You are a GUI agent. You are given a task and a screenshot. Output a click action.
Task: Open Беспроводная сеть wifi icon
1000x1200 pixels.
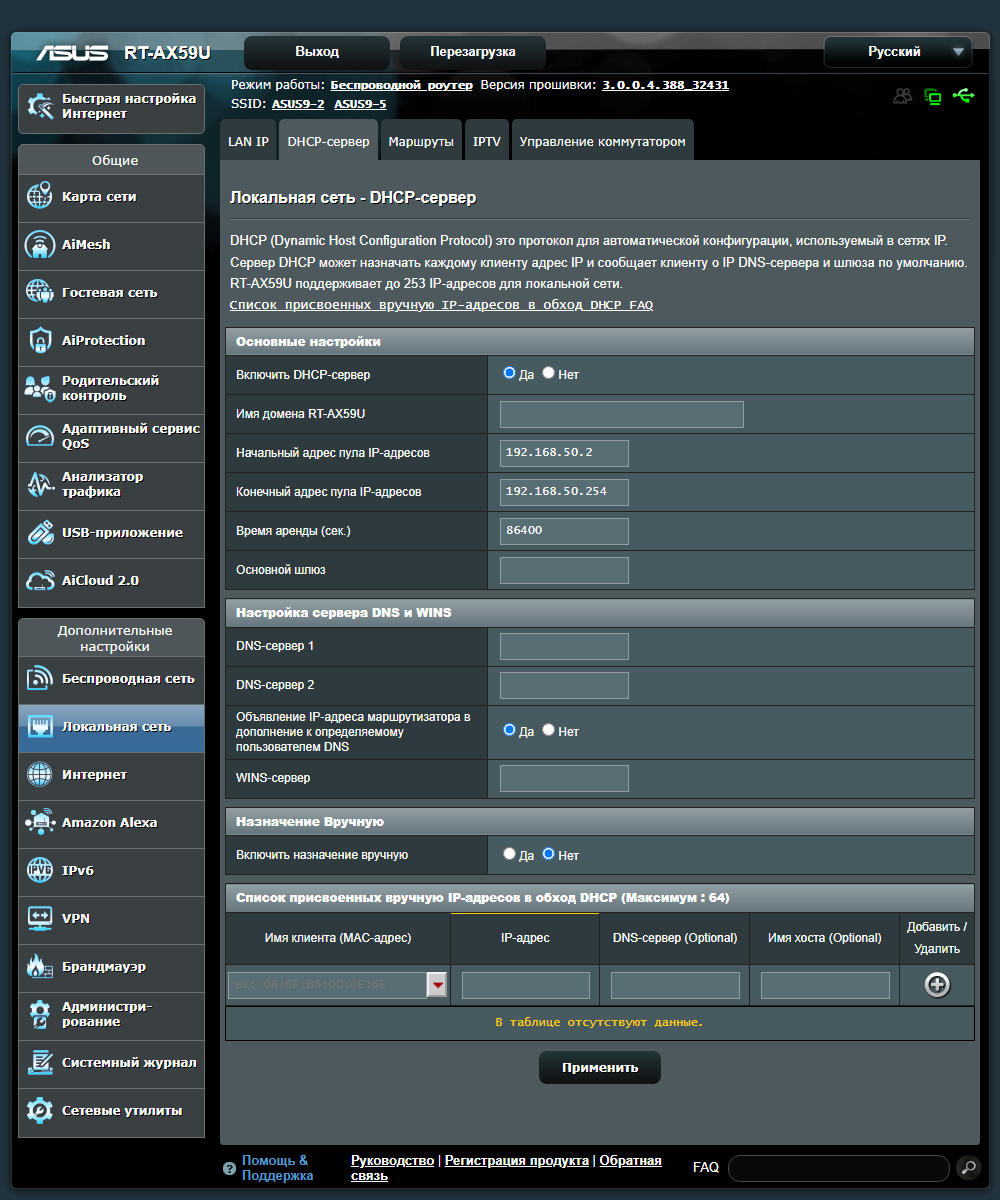pos(40,678)
